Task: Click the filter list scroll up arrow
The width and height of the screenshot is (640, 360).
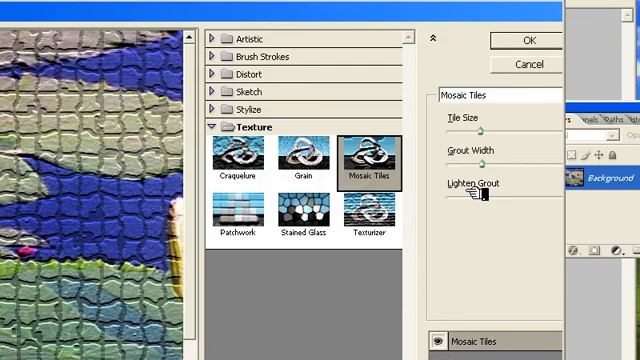Action: pos(408,37)
